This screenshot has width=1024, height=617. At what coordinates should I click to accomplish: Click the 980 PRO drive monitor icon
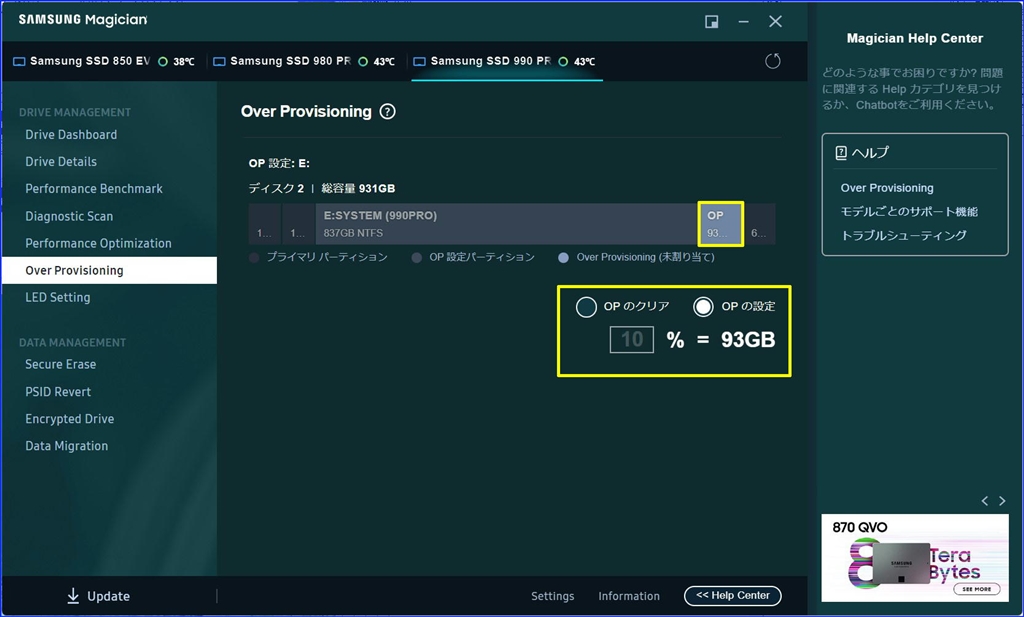pyautogui.click(x=219, y=61)
